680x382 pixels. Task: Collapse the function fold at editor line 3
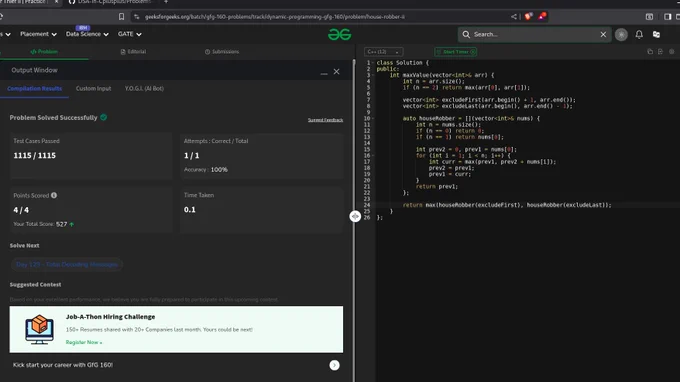click(373, 75)
